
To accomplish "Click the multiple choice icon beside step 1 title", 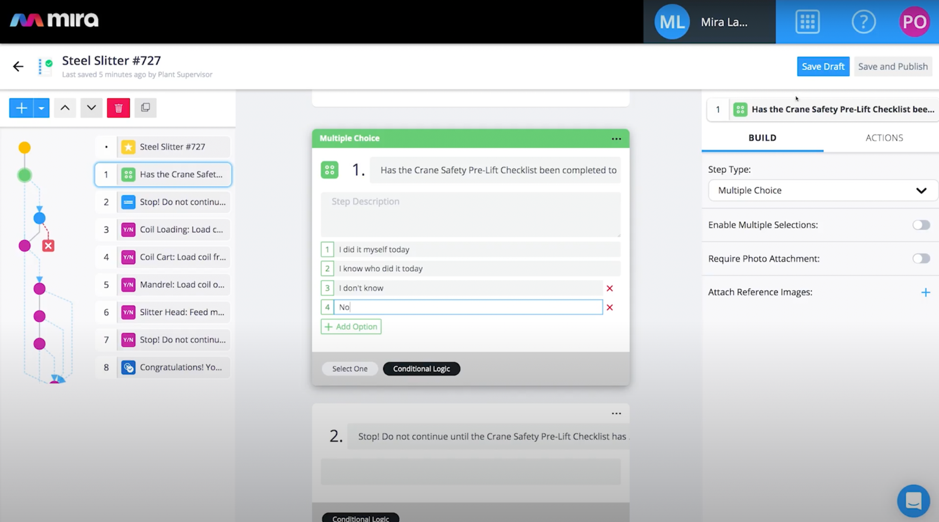I will (x=329, y=170).
